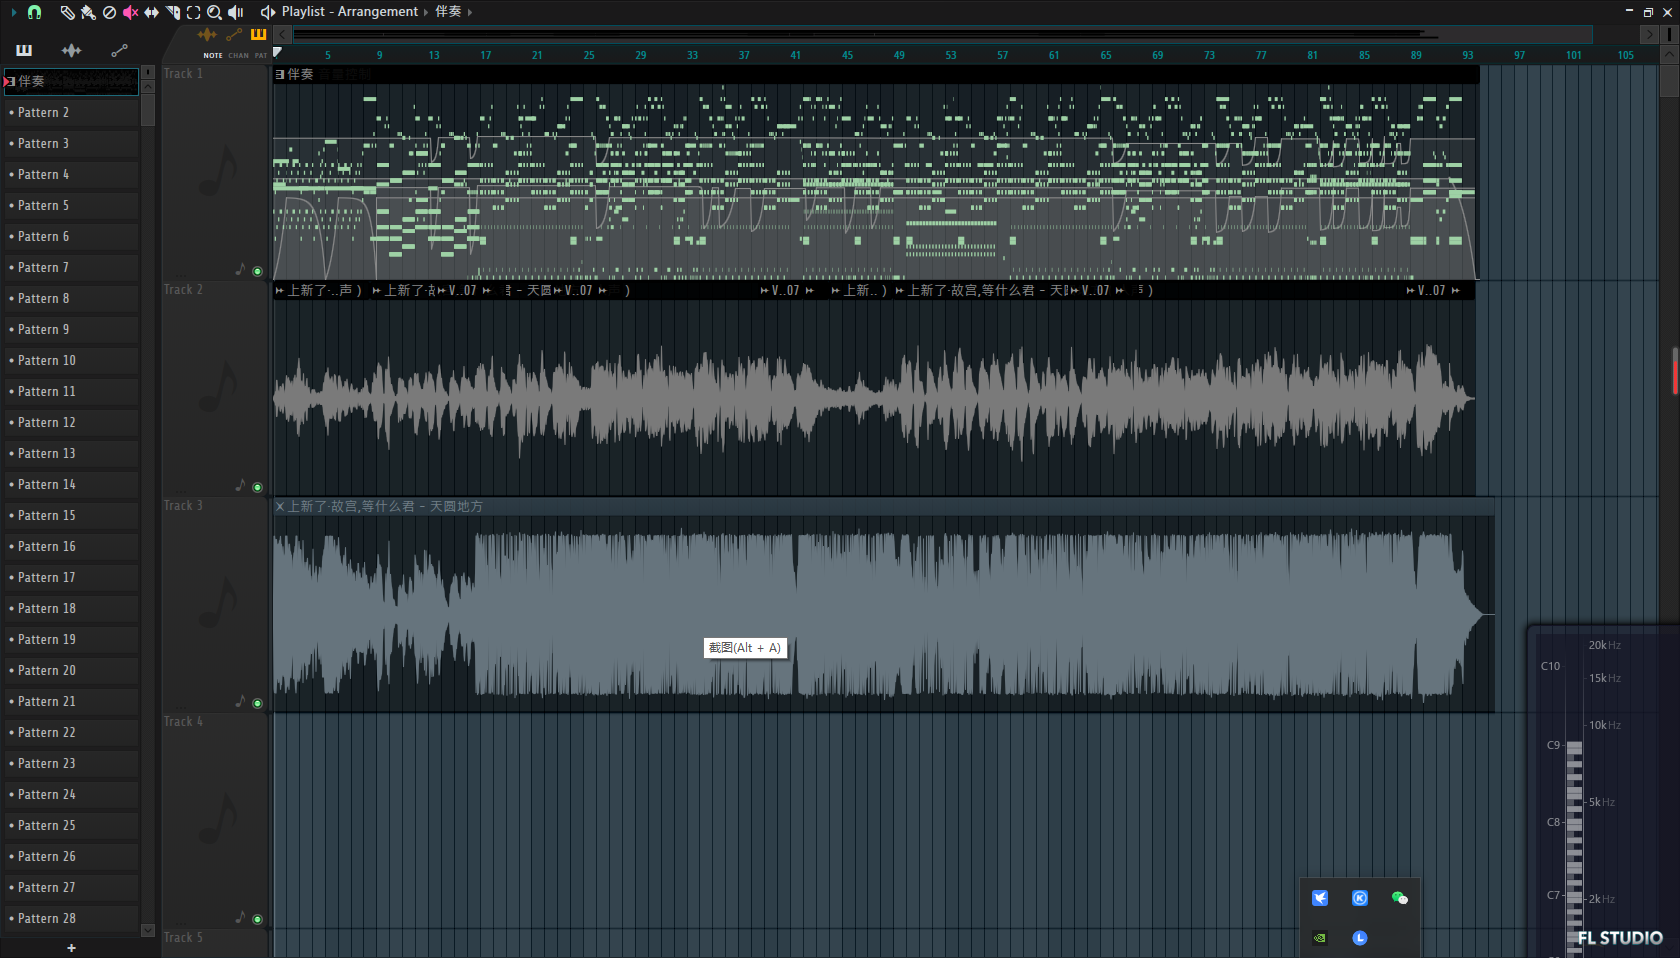Open the Track 3 audio clip menu icon

click(x=280, y=507)
